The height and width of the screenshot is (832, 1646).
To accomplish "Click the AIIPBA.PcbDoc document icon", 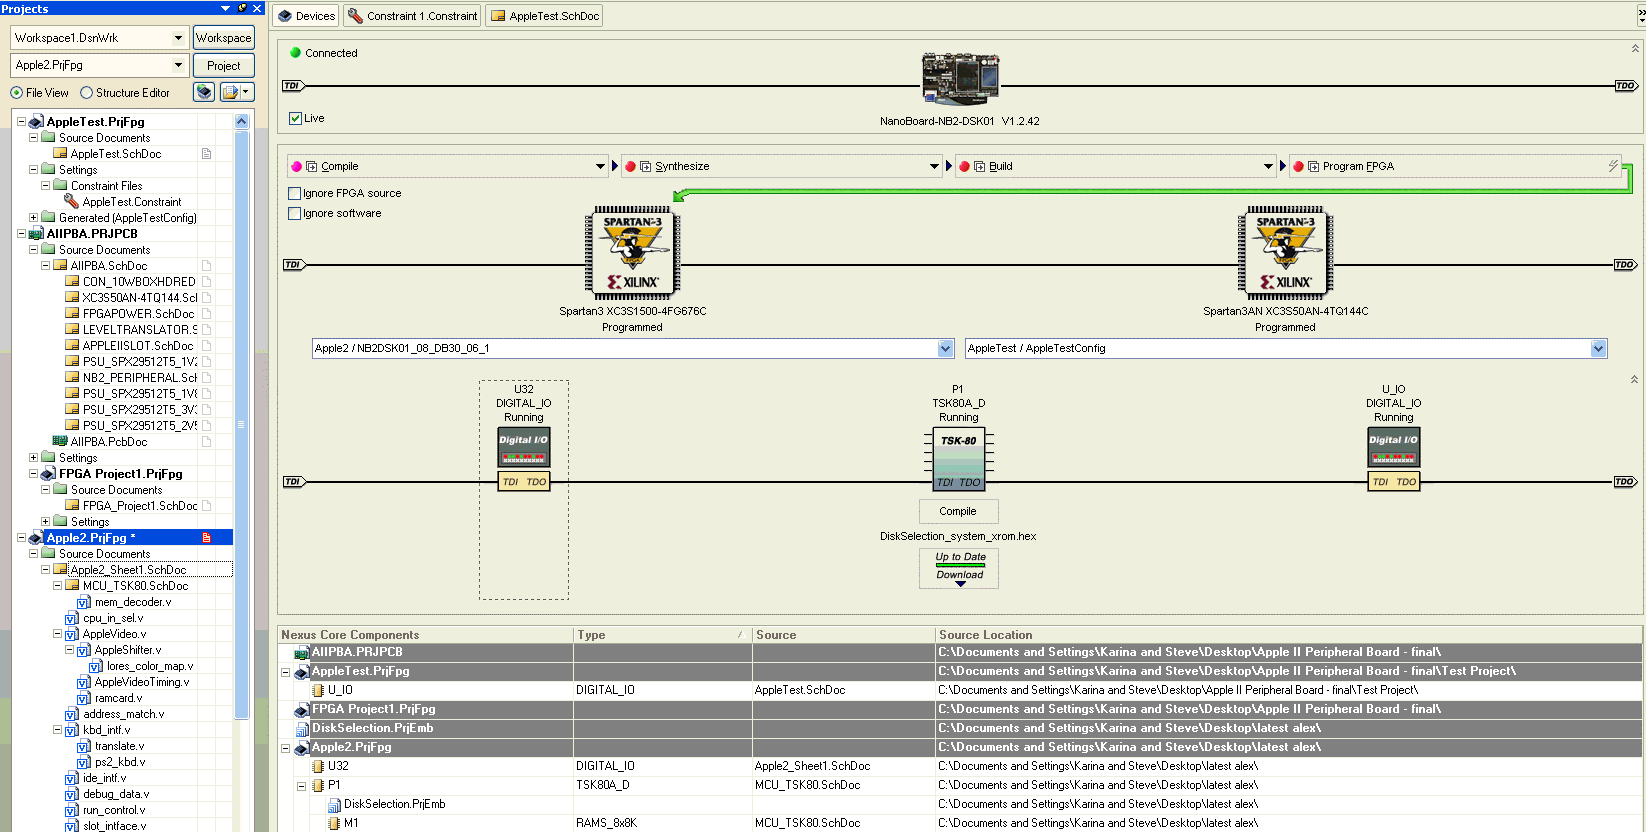I will (x=60, y=441).
